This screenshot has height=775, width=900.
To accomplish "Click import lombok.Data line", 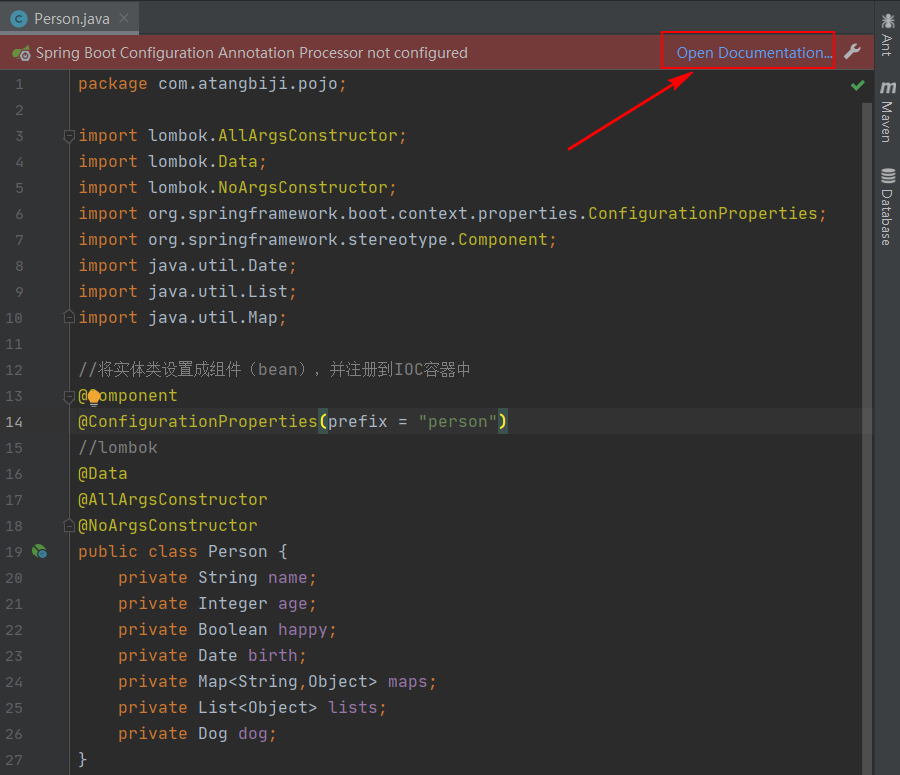I will pyautogui.click(x=172, y=162).
